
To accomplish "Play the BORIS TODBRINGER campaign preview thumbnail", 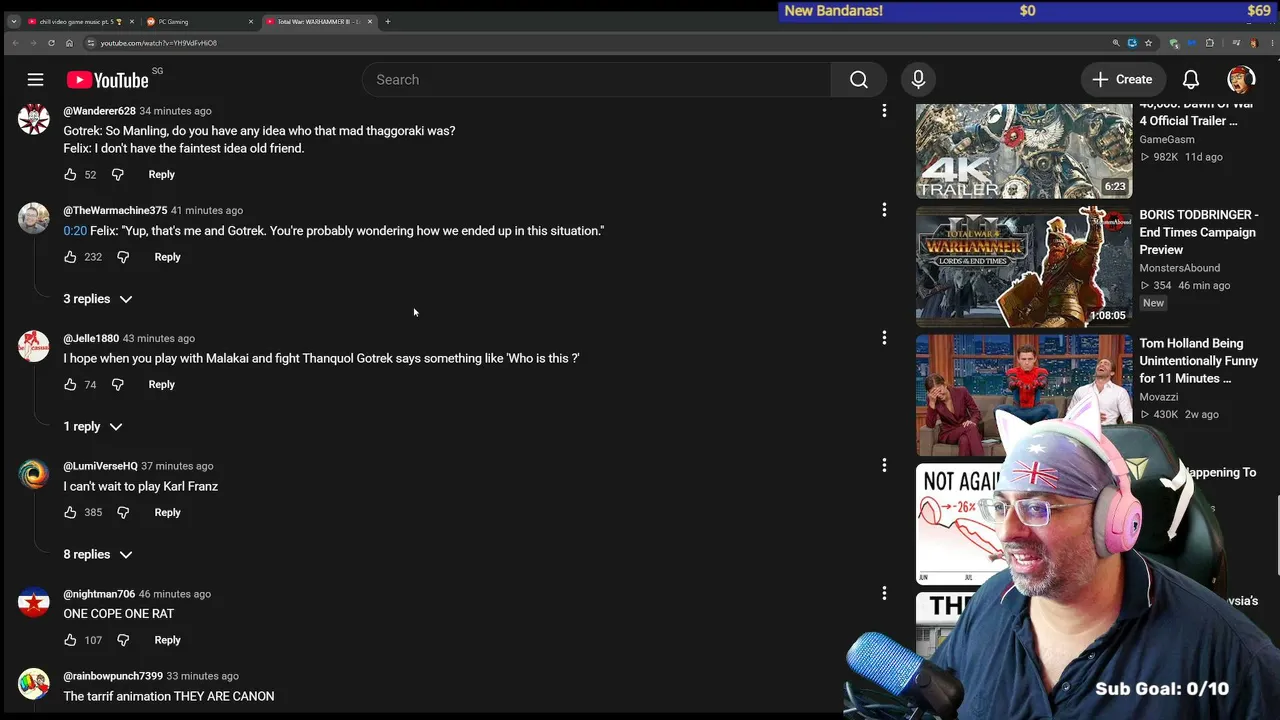I will [1024, 267].
